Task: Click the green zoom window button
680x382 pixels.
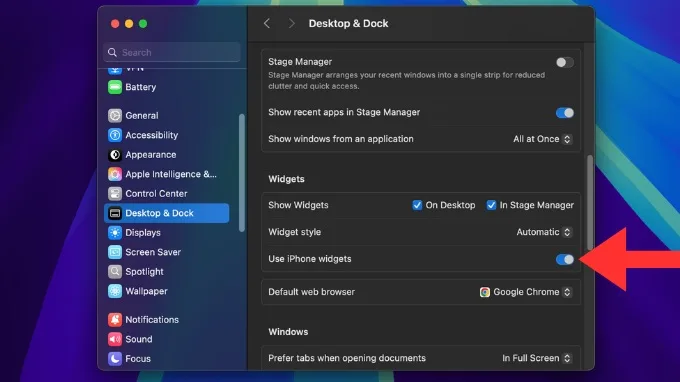Action: [143, 24]
